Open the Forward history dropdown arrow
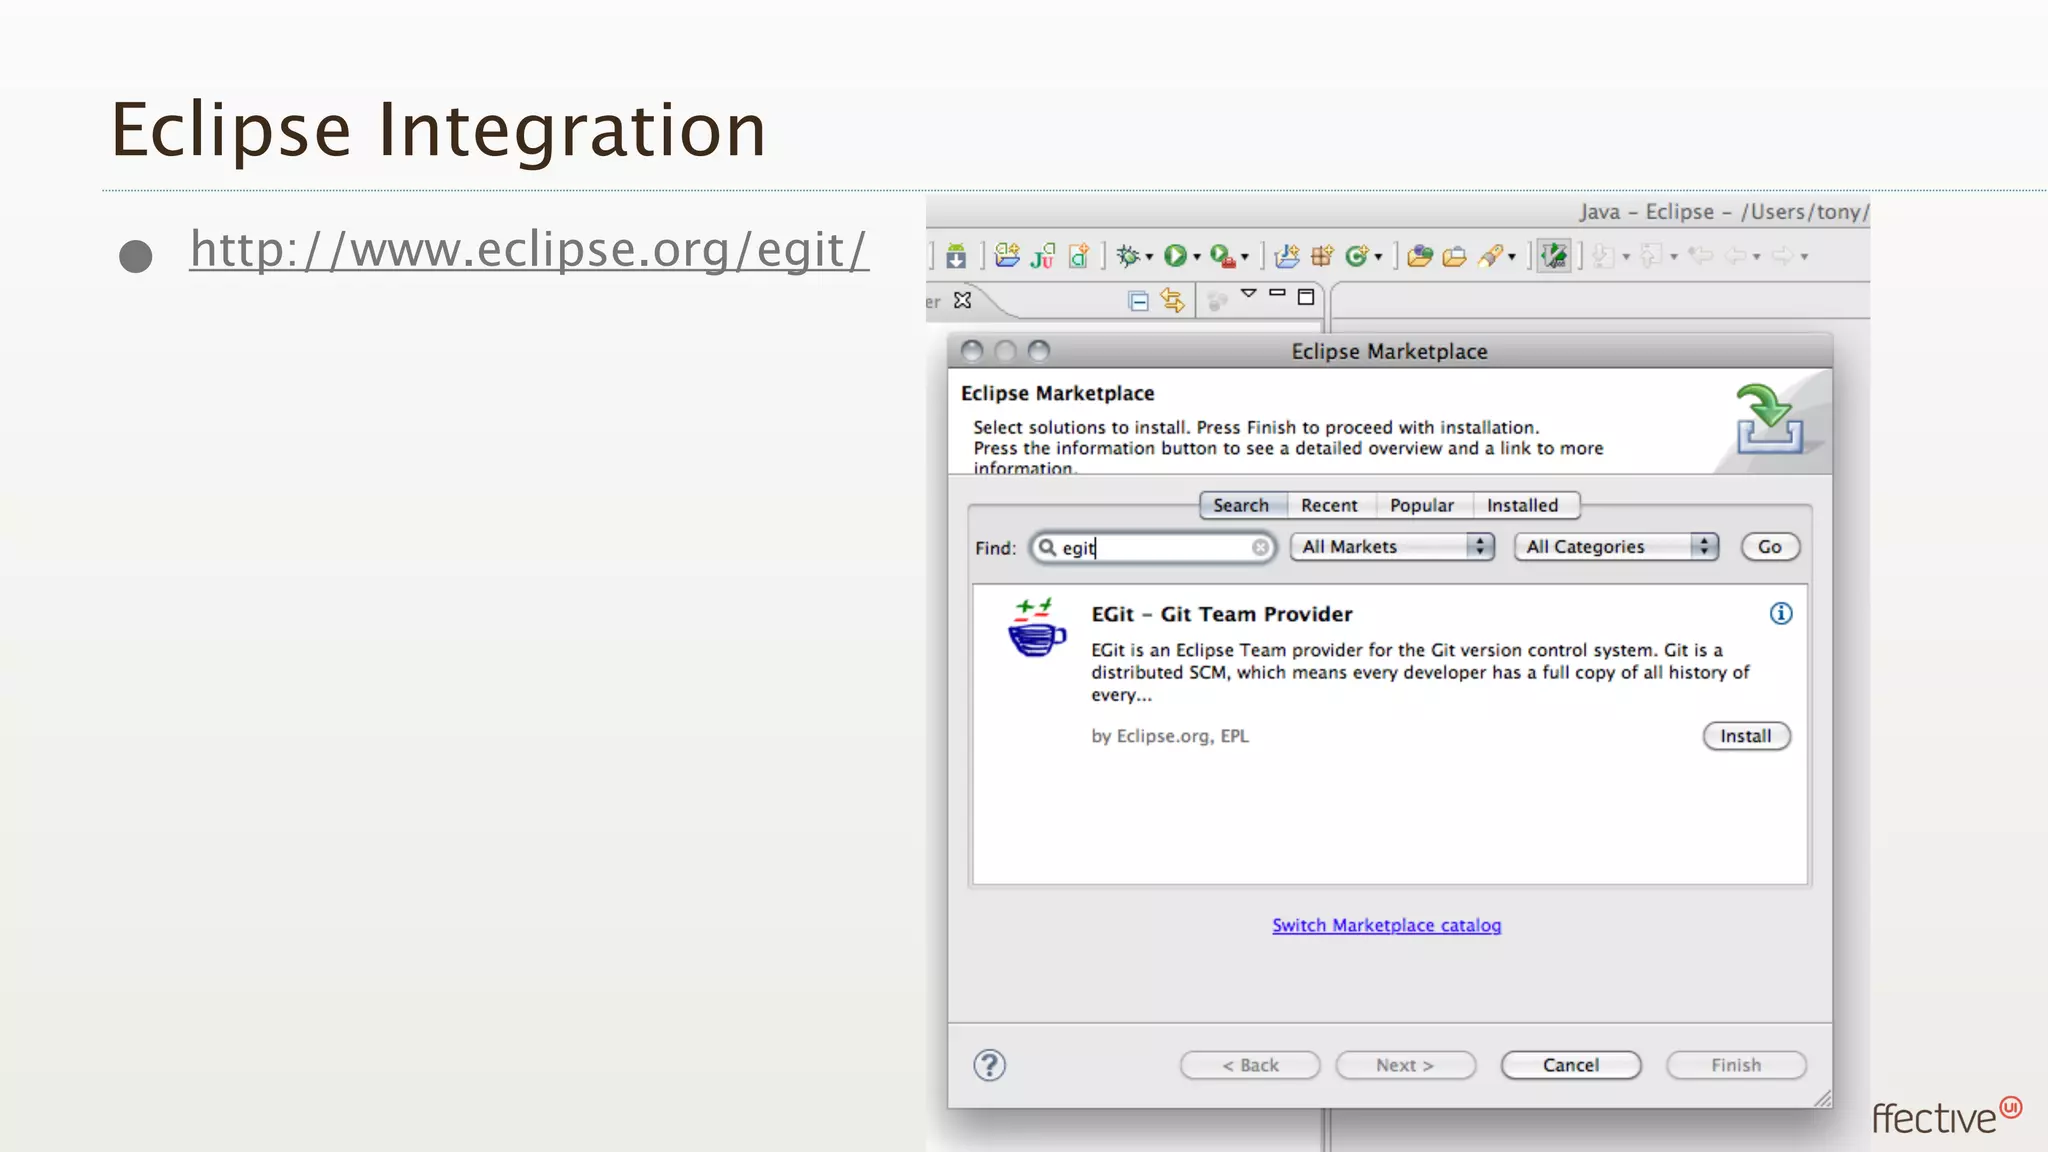Viewport: 2048px width, 1152px height. point(1805,257)
